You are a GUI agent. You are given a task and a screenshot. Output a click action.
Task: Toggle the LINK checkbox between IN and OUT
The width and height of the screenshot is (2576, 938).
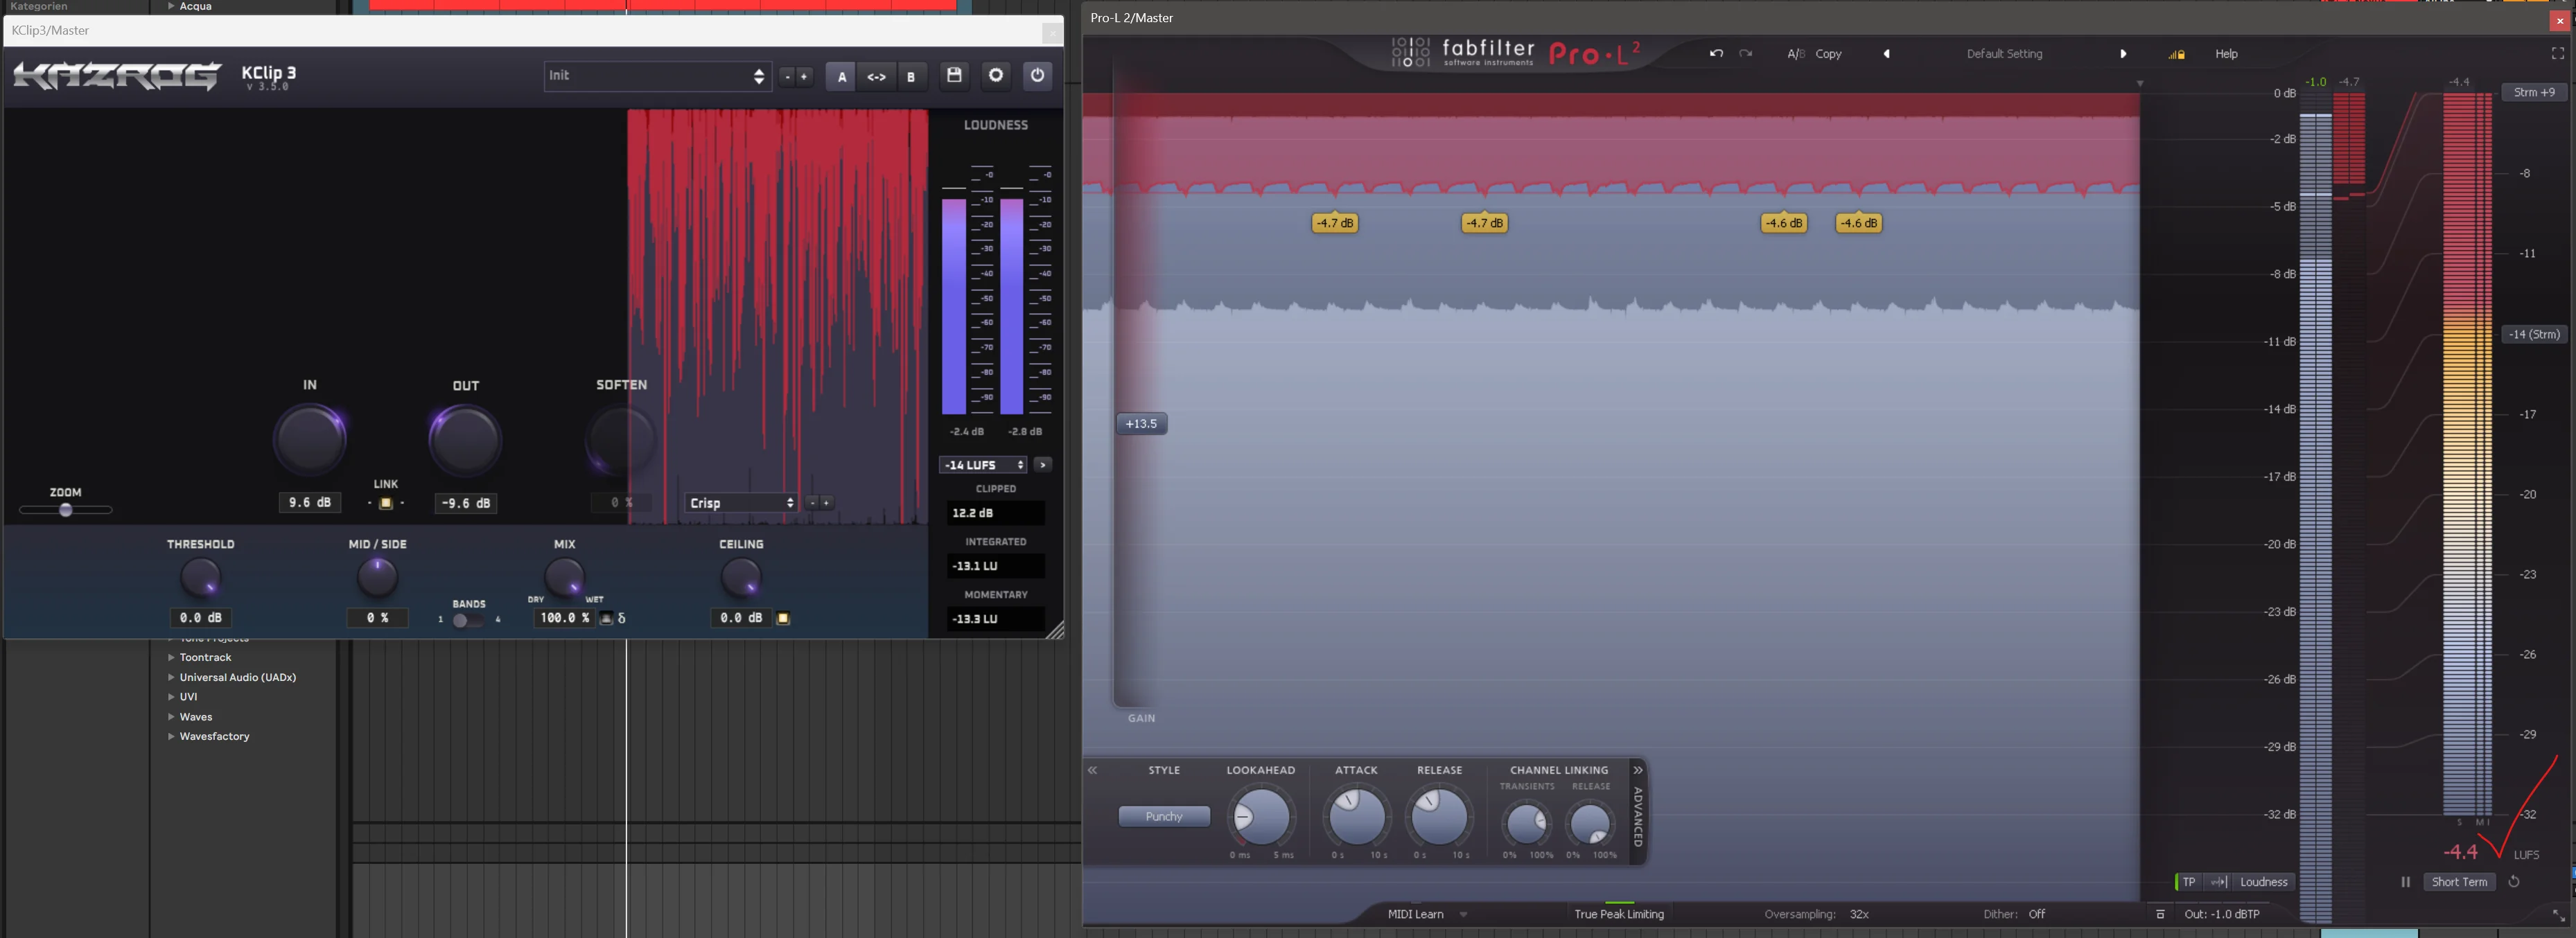click(x=385, y=503)
